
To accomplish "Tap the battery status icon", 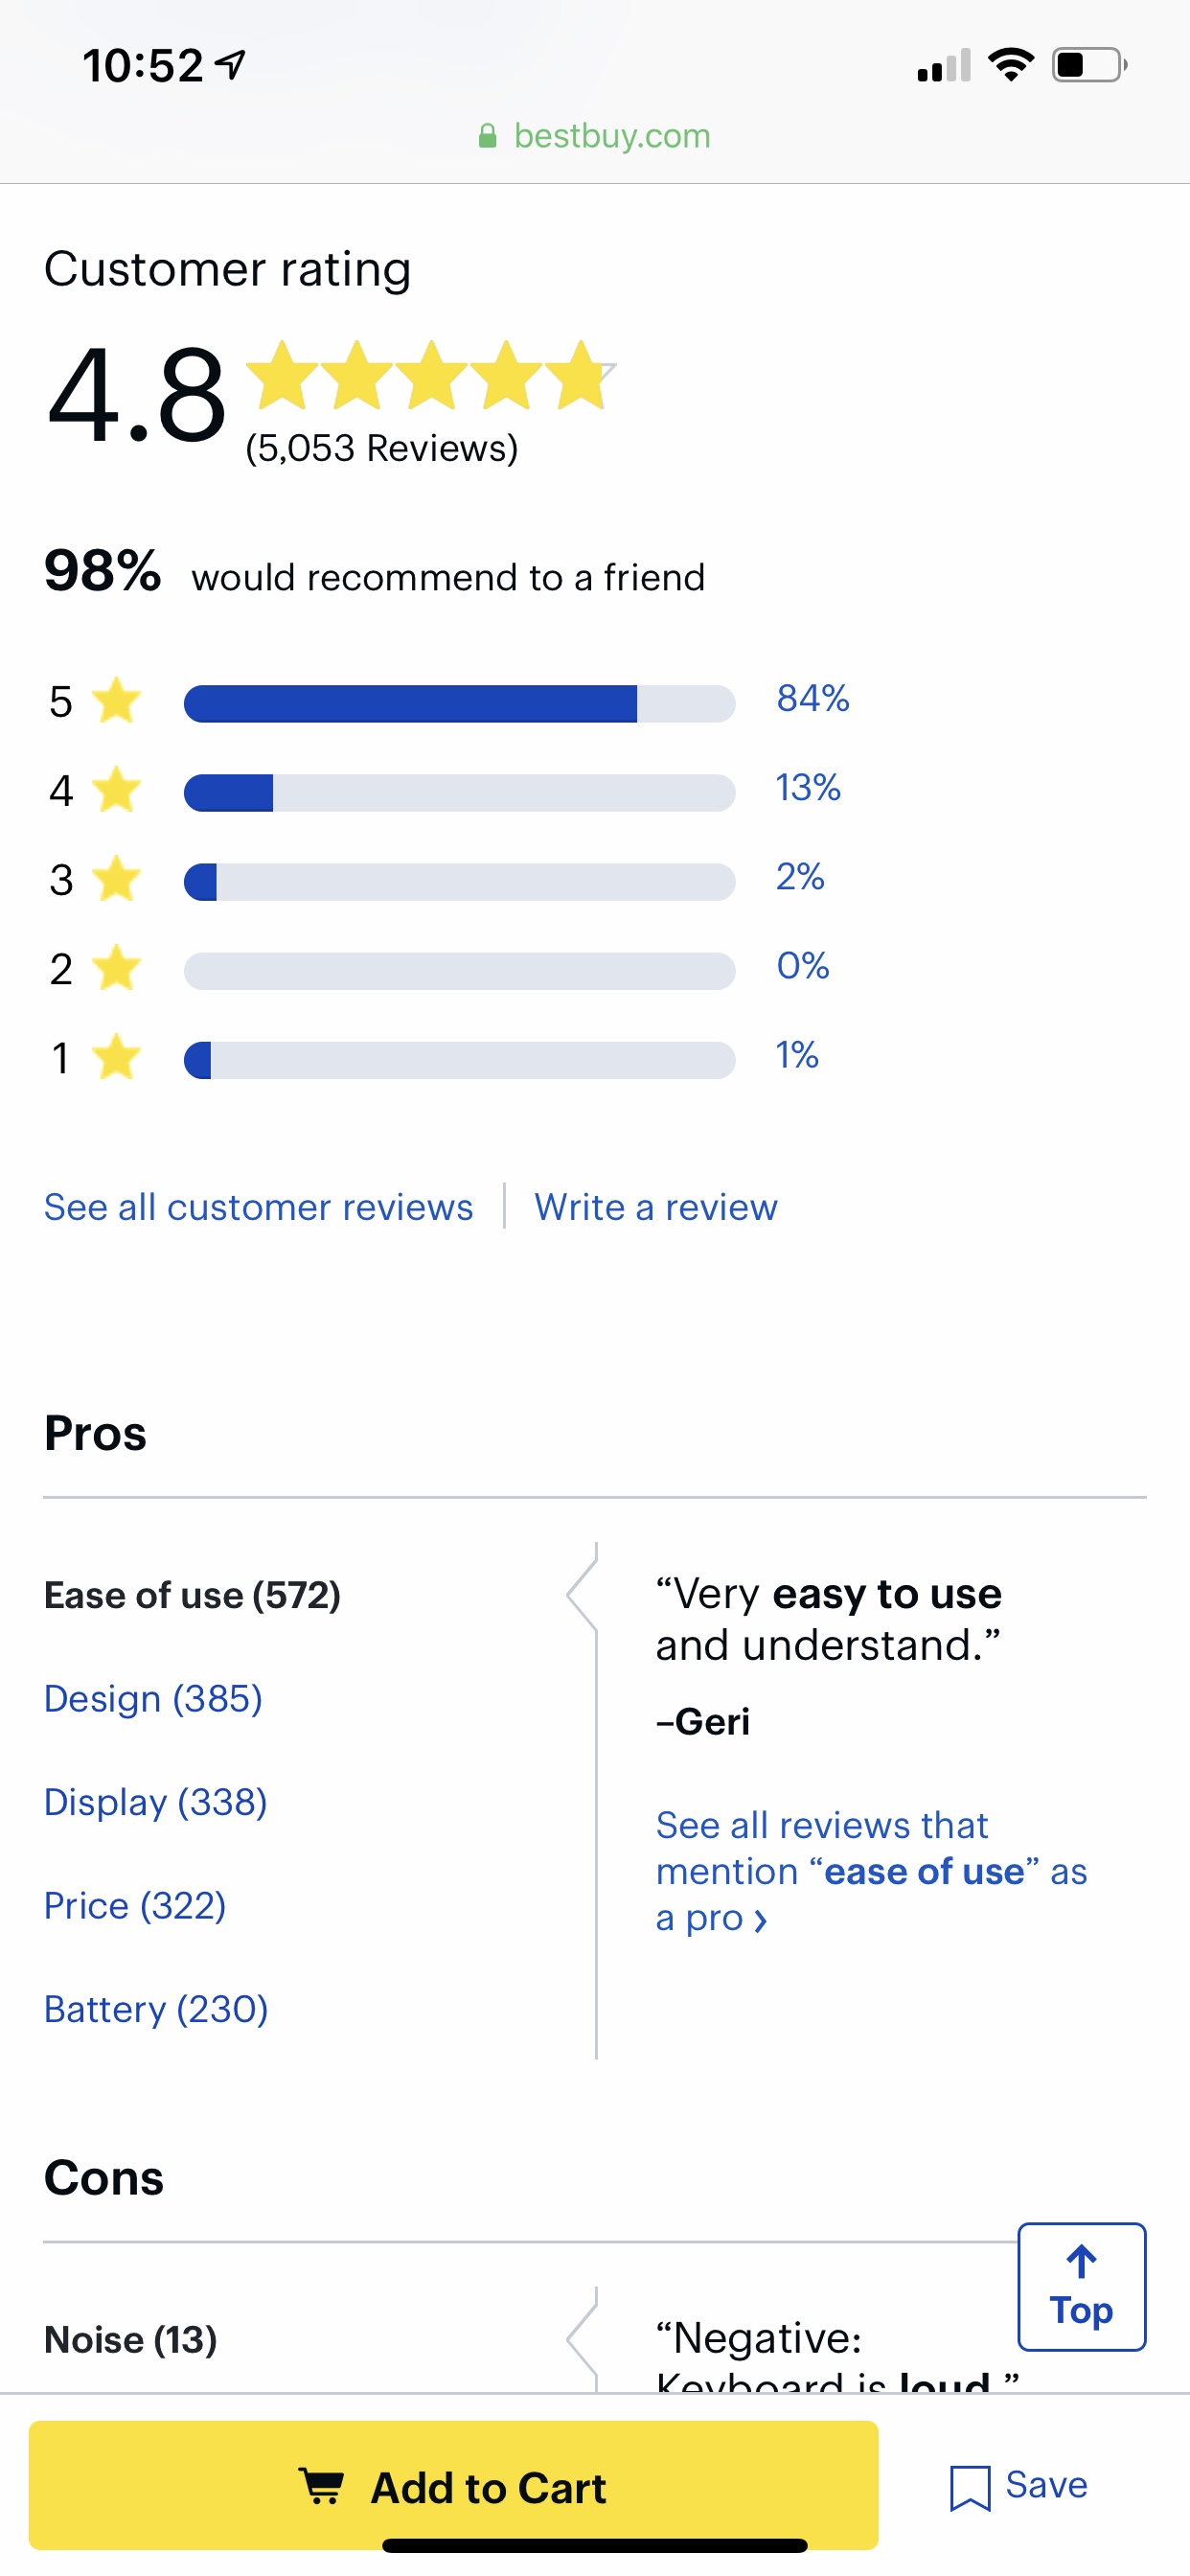I will click(x=1089, y=65).
